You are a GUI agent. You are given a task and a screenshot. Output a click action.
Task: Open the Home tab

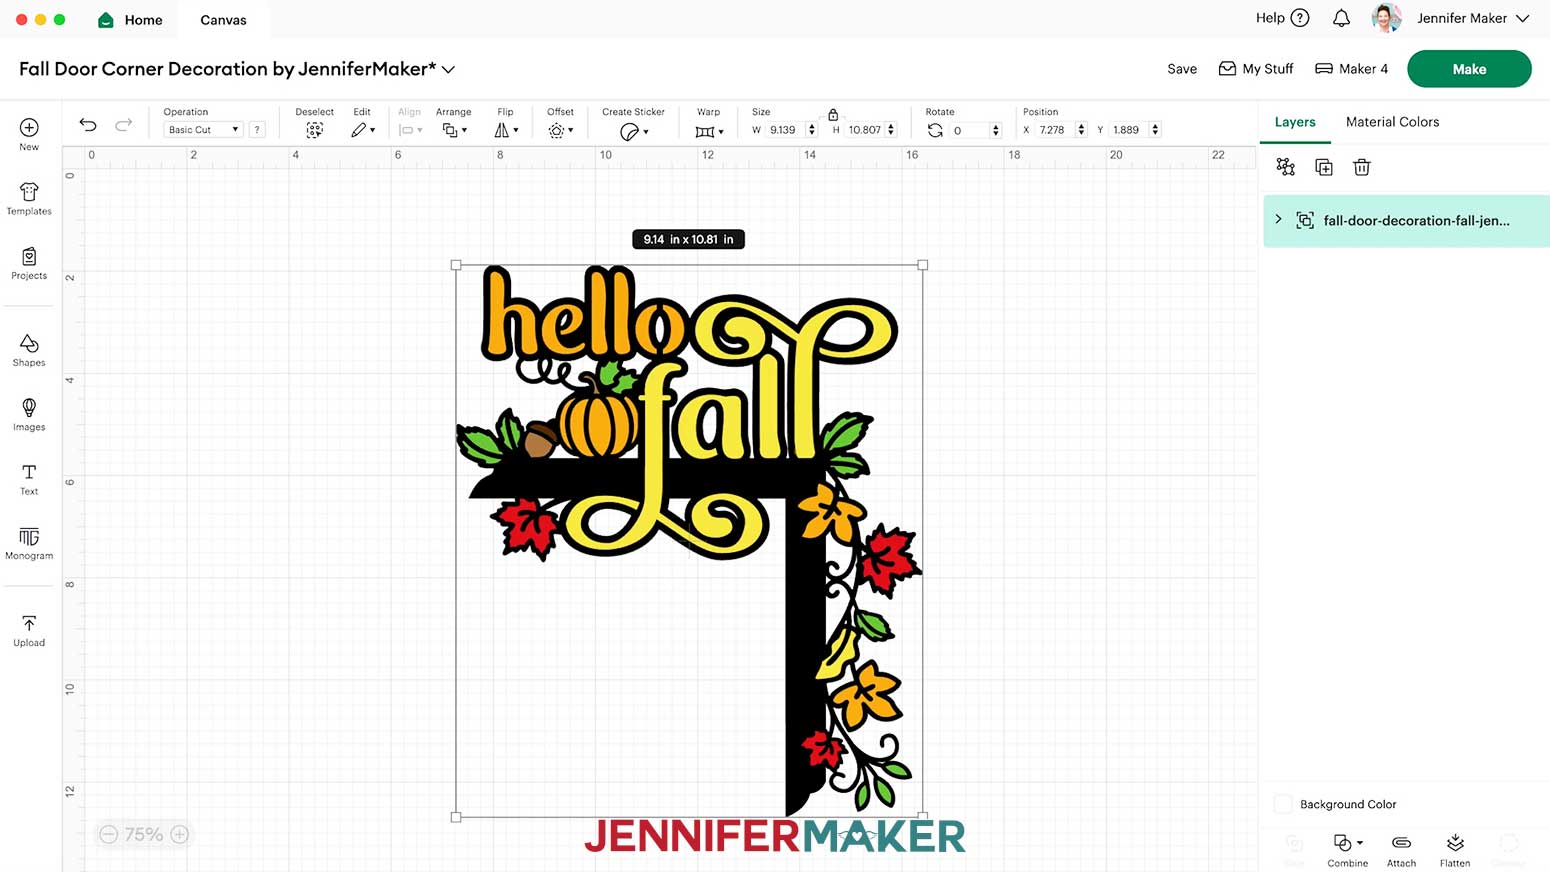[130, 20]
